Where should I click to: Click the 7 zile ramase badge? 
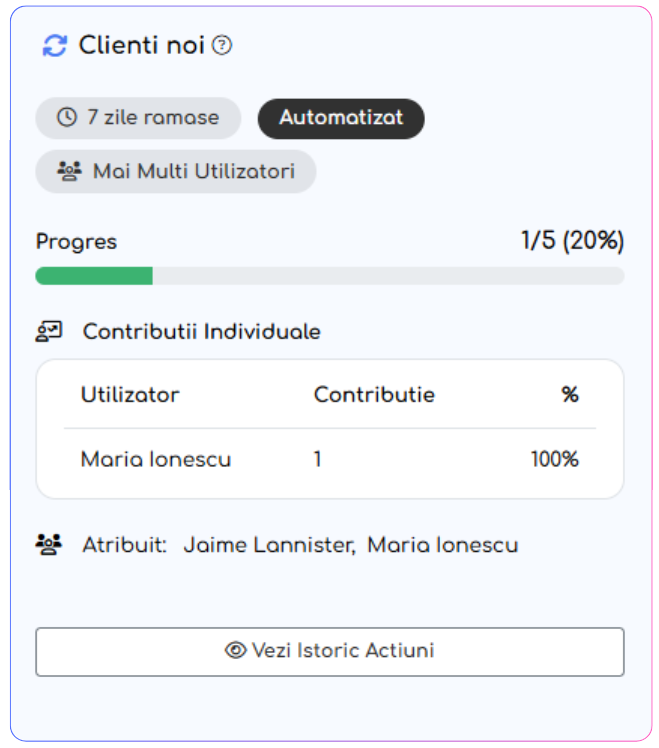pos(138,117)
